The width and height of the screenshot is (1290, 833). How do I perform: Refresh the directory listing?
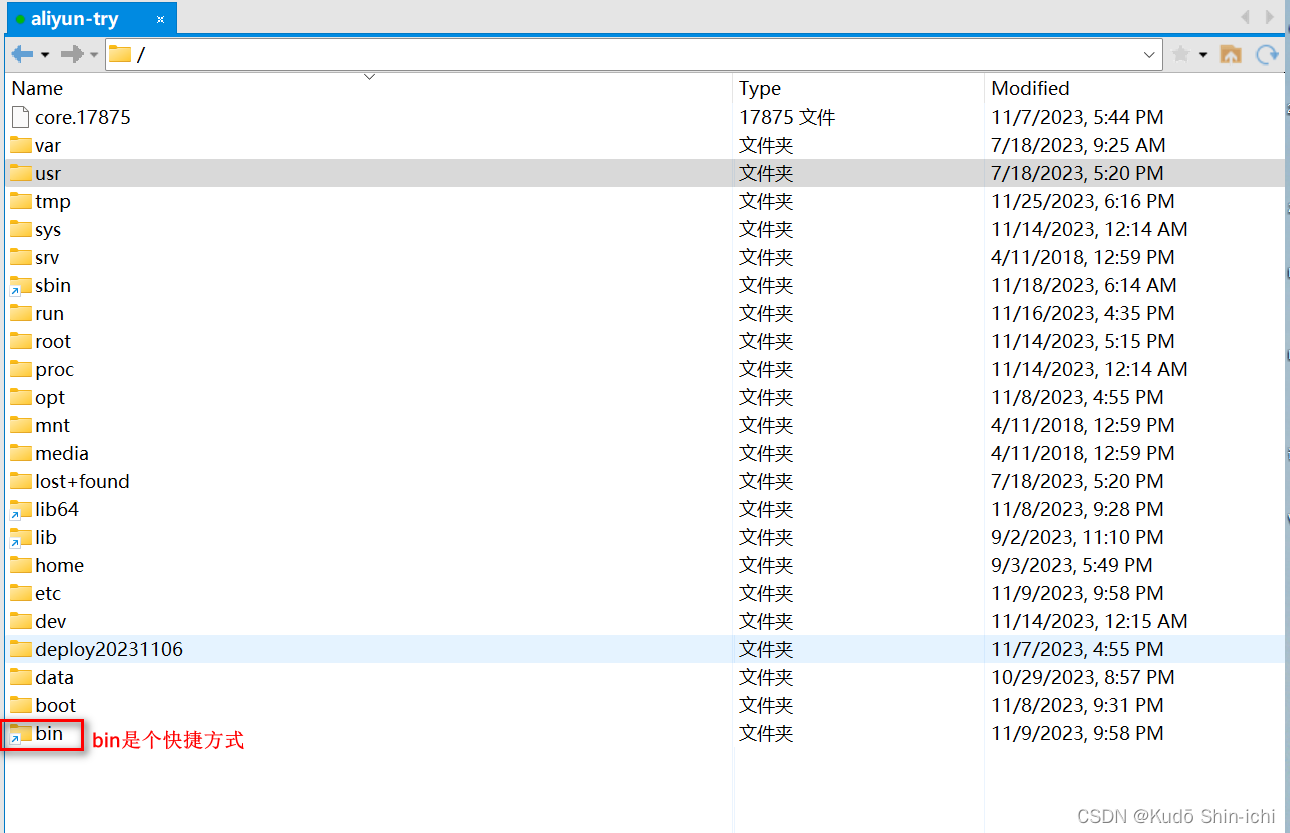1268,54
